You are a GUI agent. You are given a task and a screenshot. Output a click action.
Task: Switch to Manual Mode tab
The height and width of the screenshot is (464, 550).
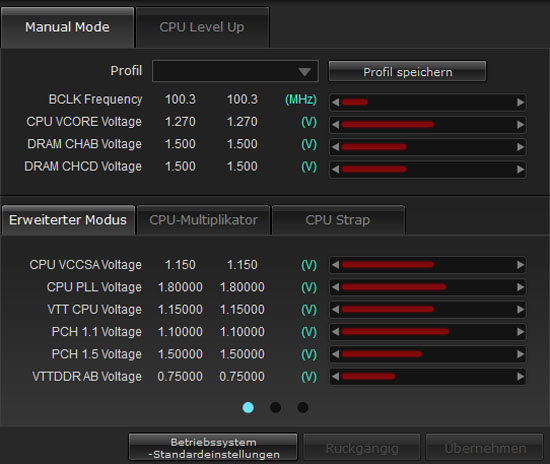pyautogui.click(x=67, y=27)
